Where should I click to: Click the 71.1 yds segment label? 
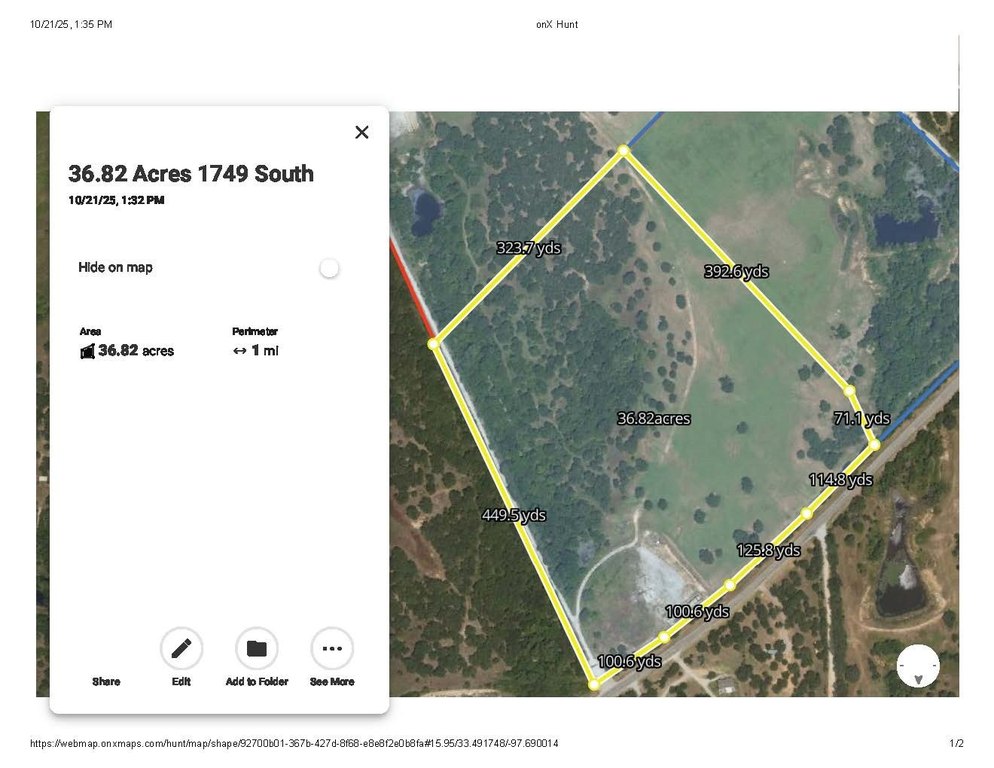click(x=862, y=419)
